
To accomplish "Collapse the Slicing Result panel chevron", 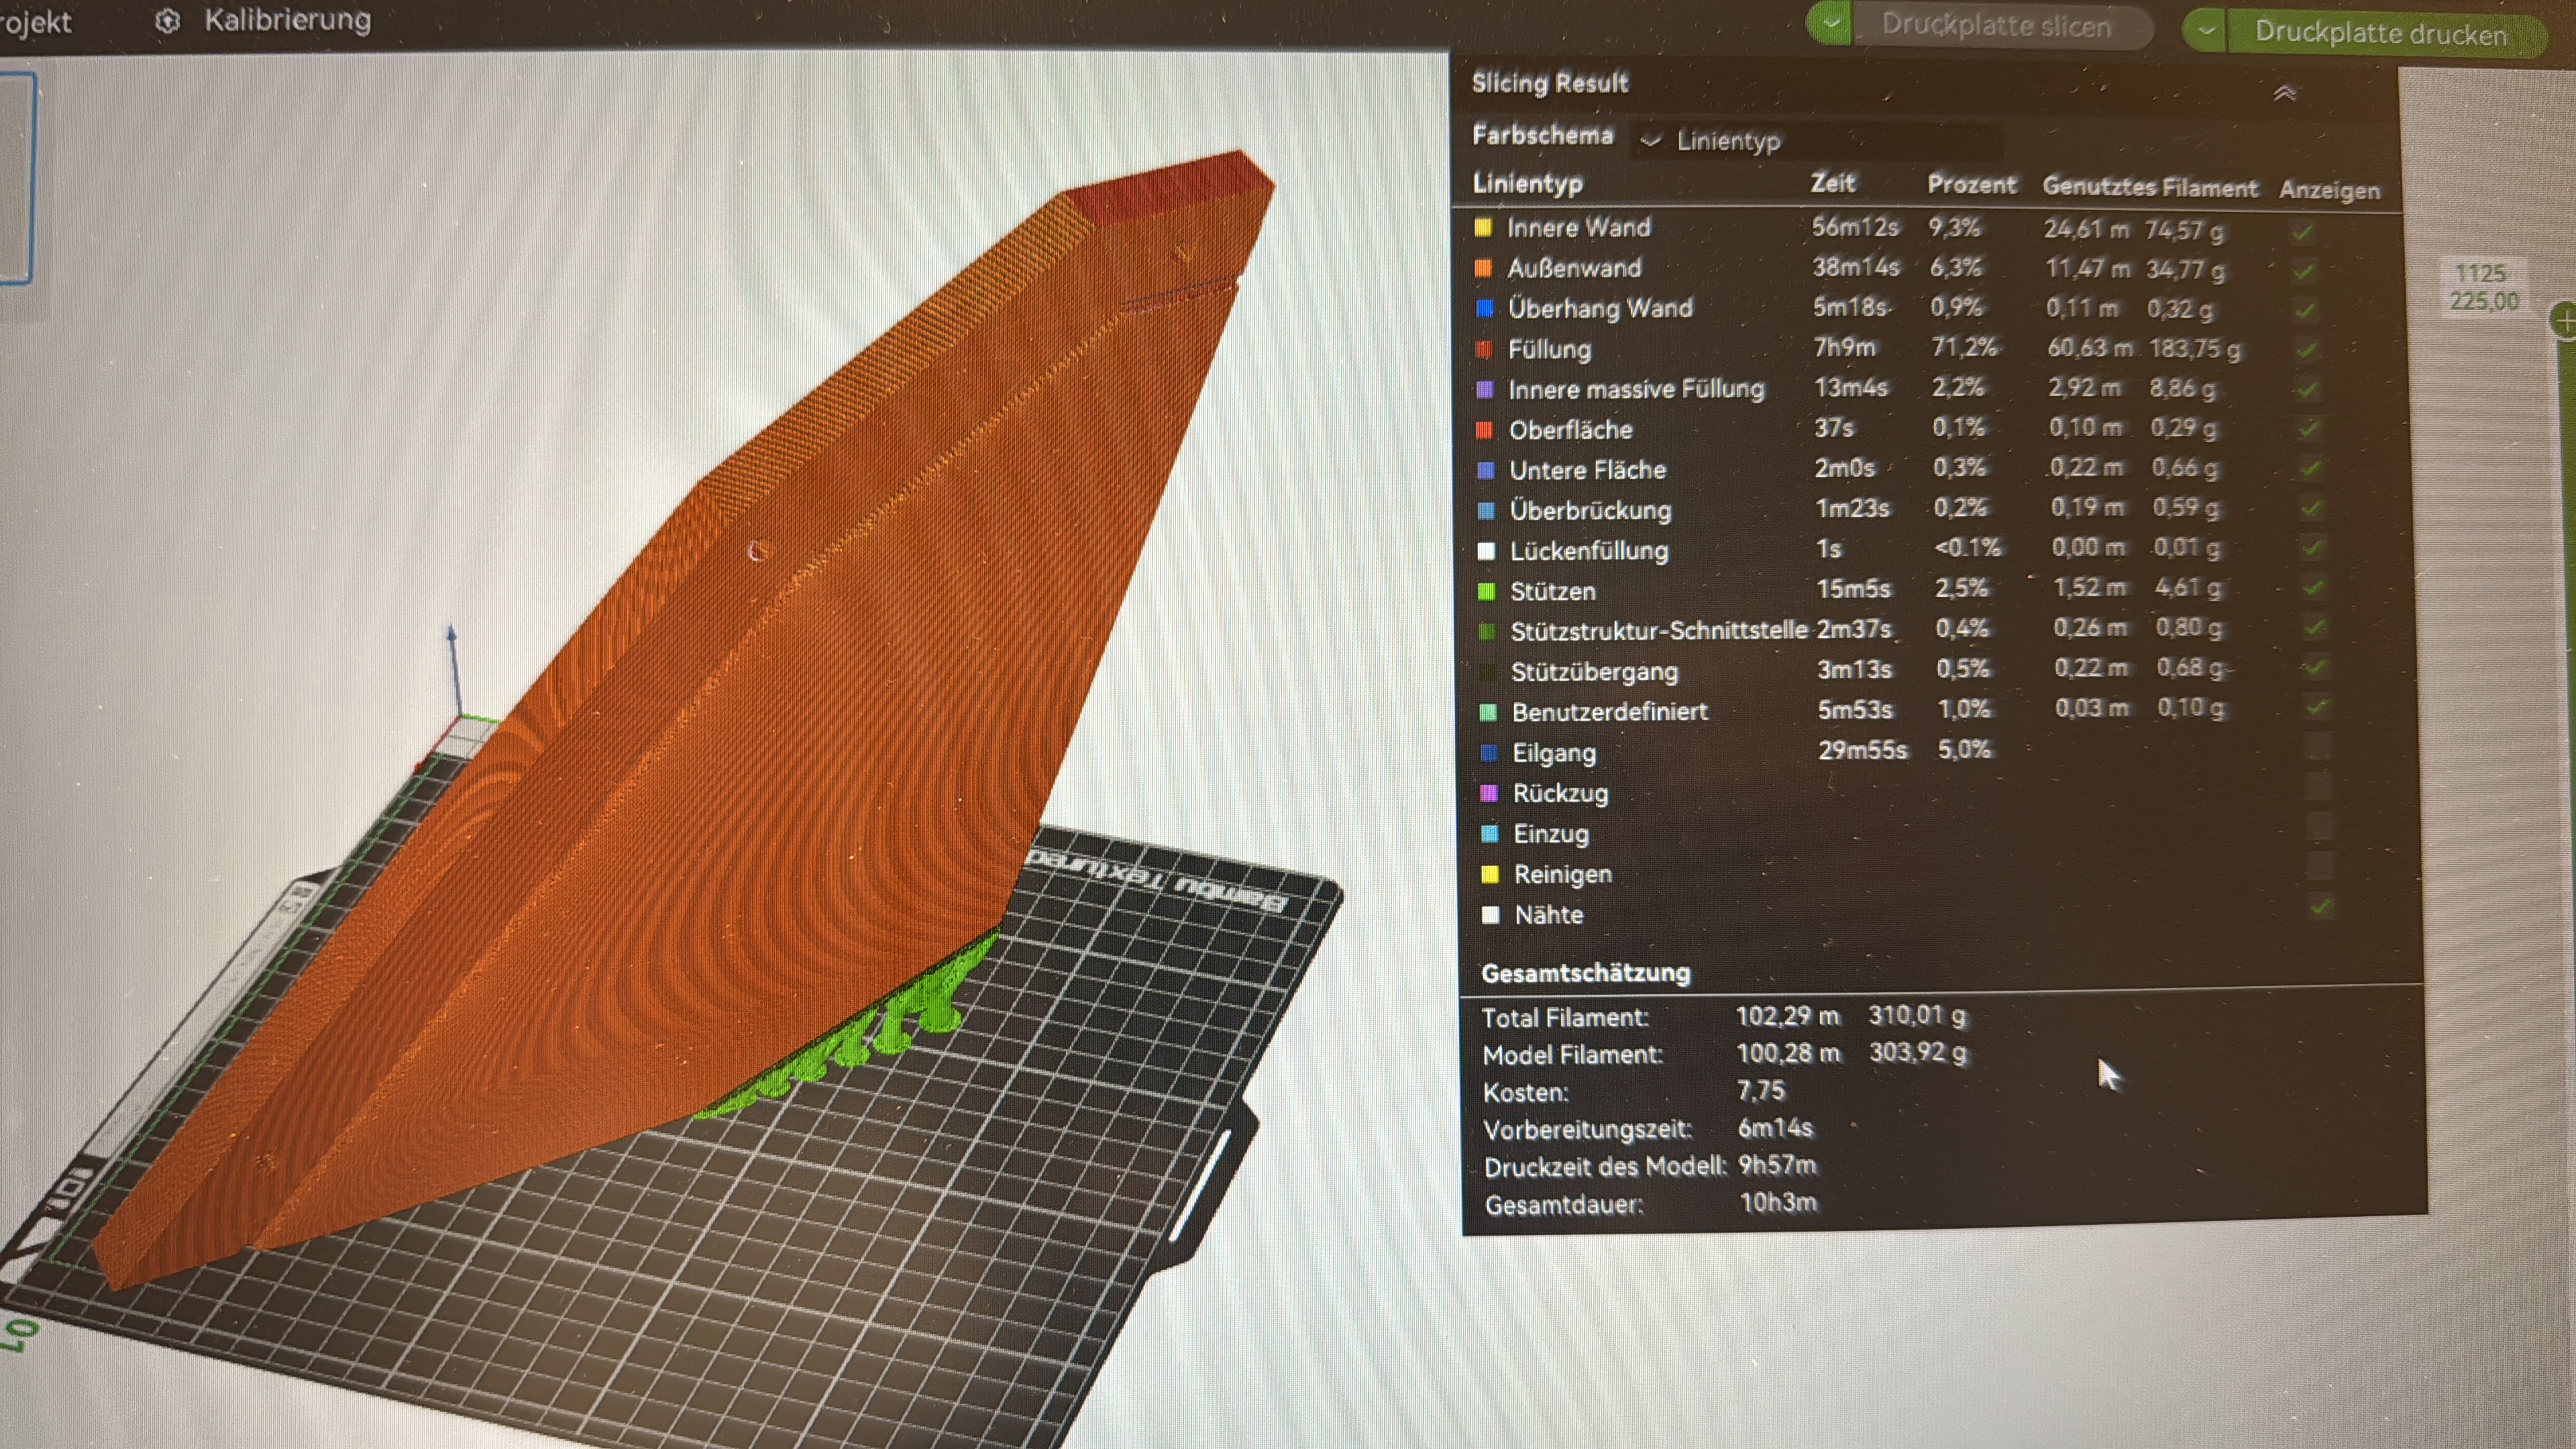I will pos(2284,93).
